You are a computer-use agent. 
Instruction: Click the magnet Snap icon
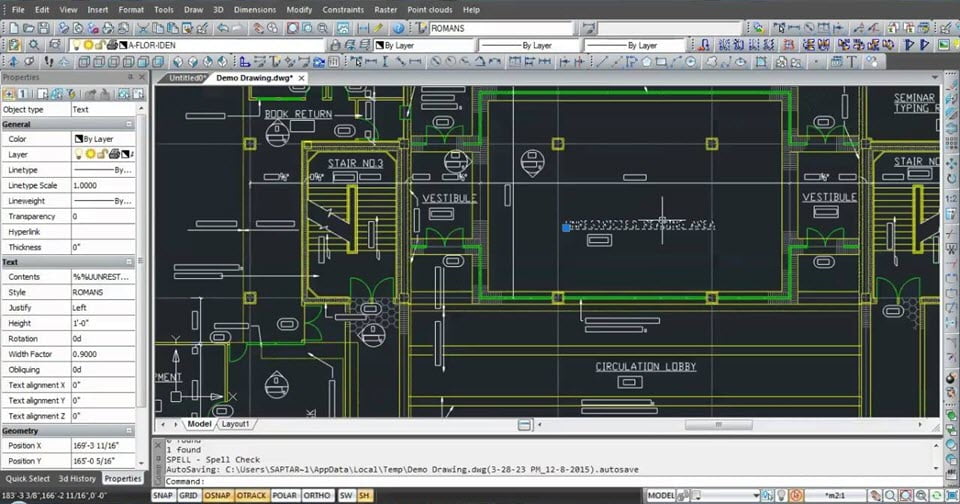[704, 45]
